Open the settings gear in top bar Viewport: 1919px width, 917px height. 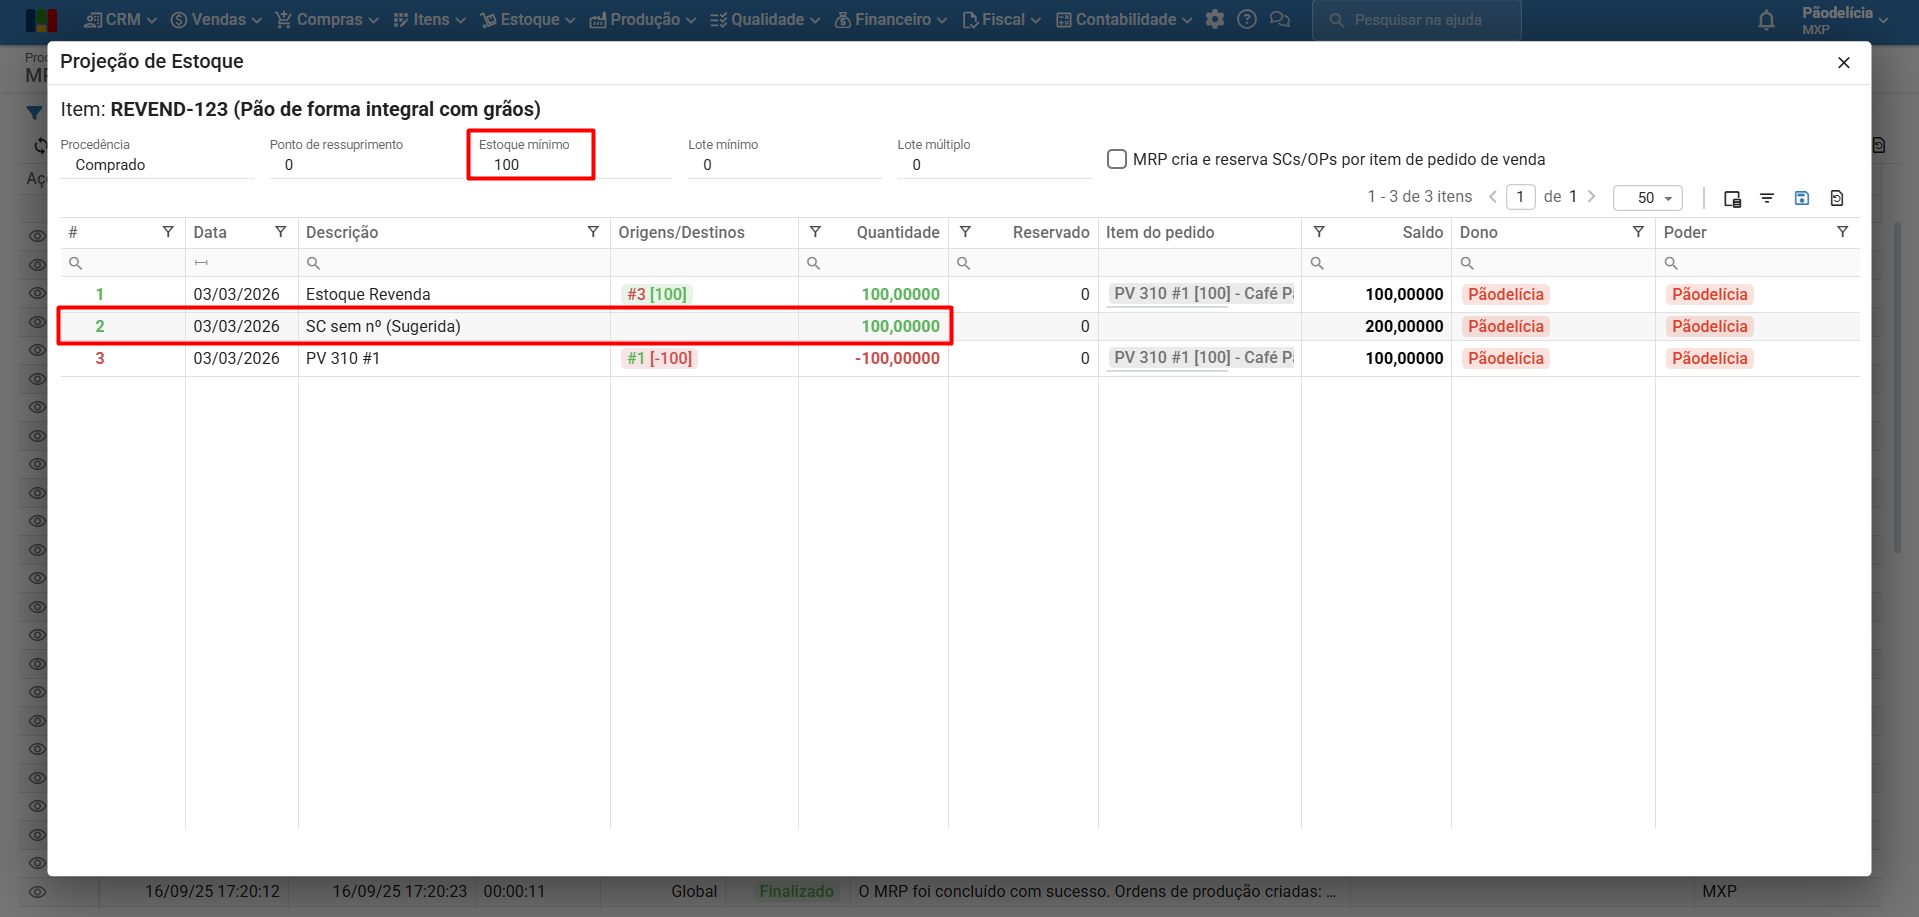(1215, 20)
